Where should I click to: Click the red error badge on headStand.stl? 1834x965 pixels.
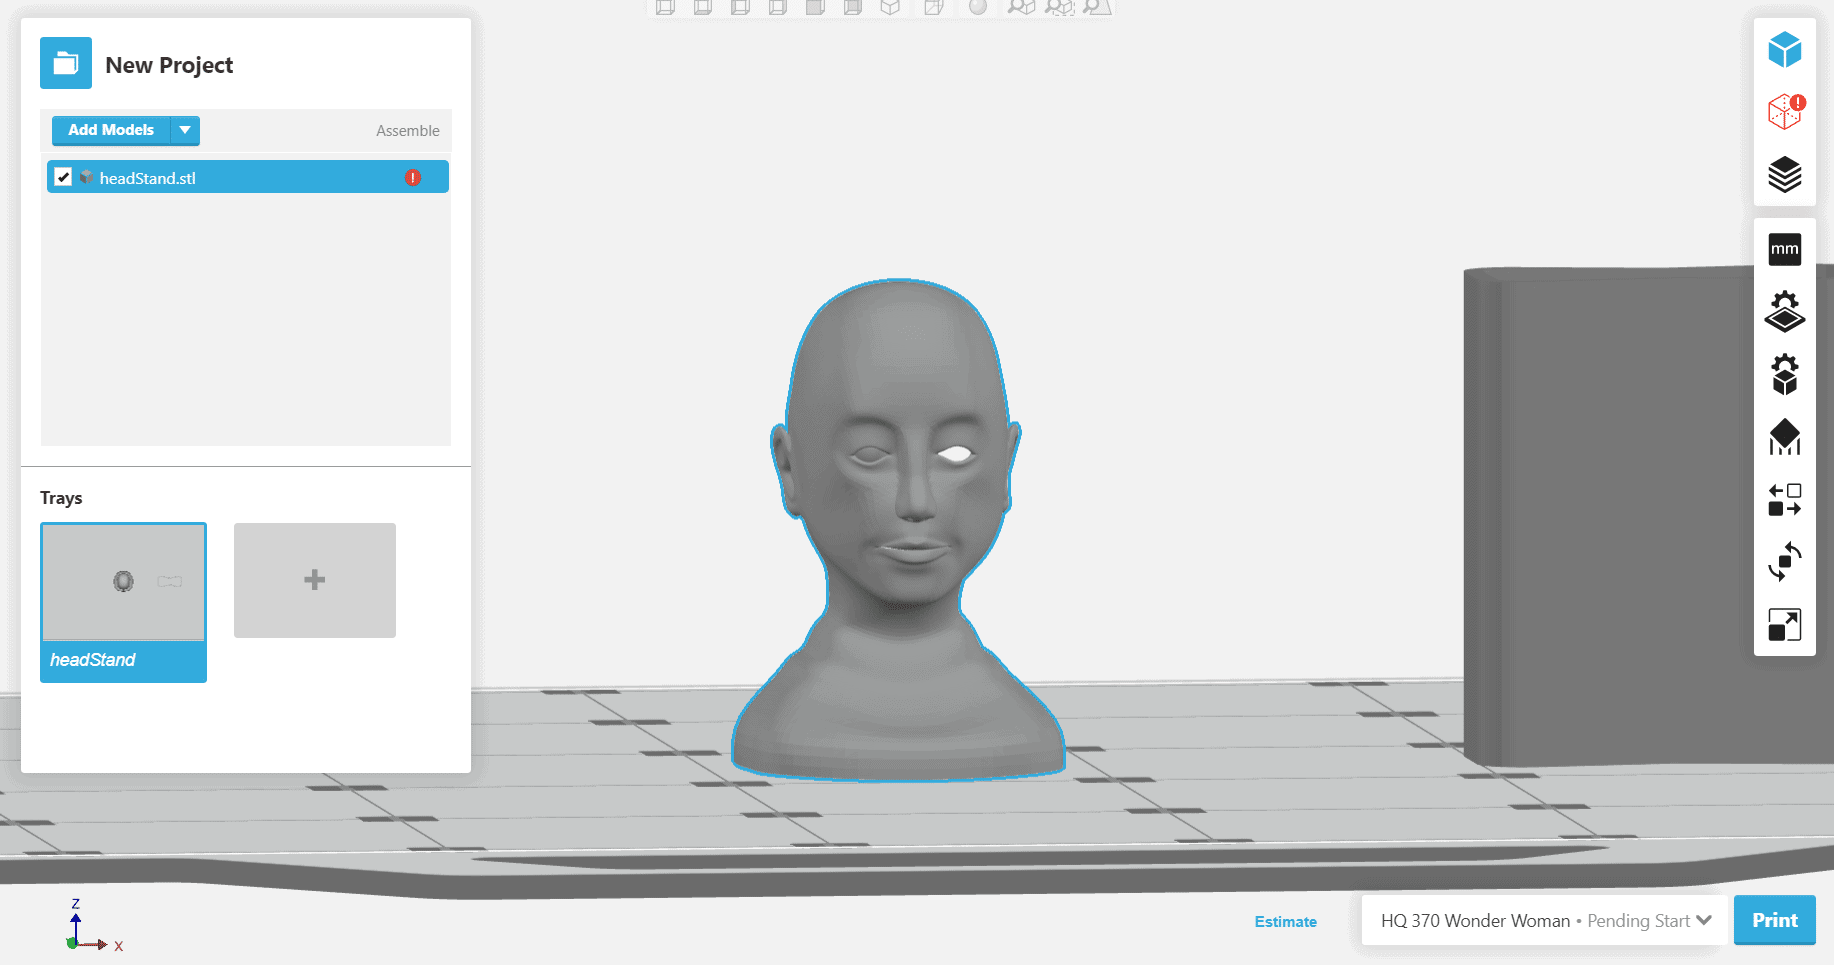tap(412, 177)
